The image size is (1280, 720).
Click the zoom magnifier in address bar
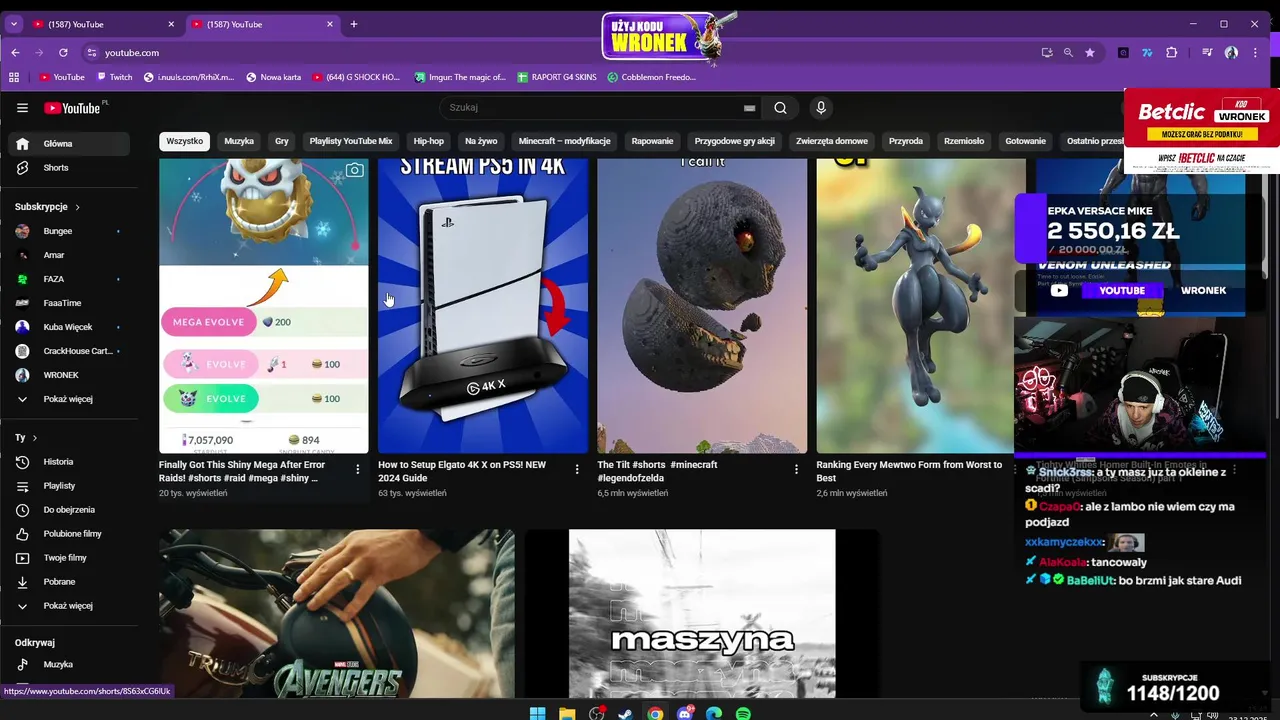click(1068, 52)
